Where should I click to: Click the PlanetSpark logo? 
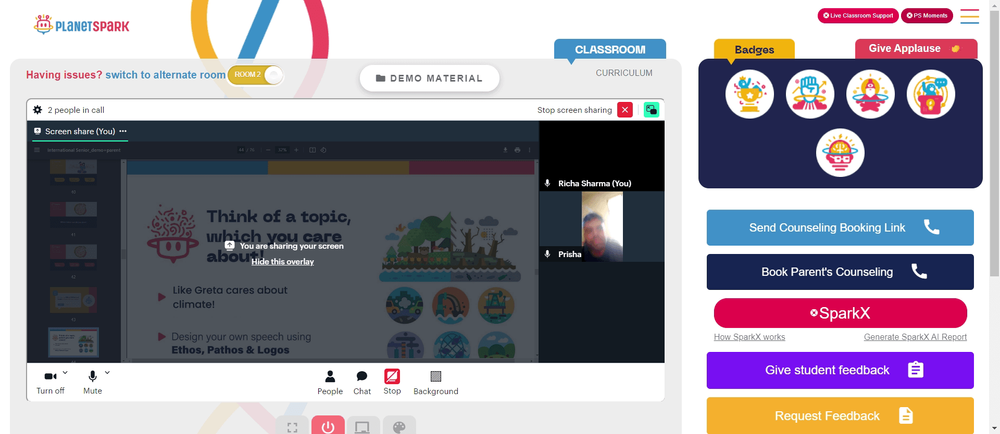click(x=82, y=25)
